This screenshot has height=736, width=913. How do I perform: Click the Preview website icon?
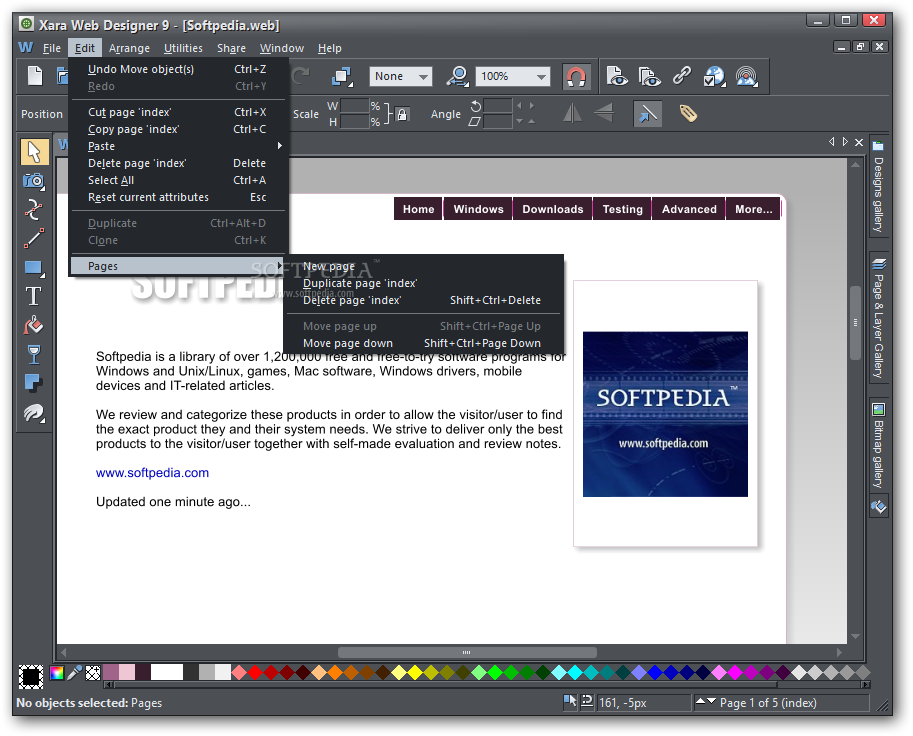649,76
